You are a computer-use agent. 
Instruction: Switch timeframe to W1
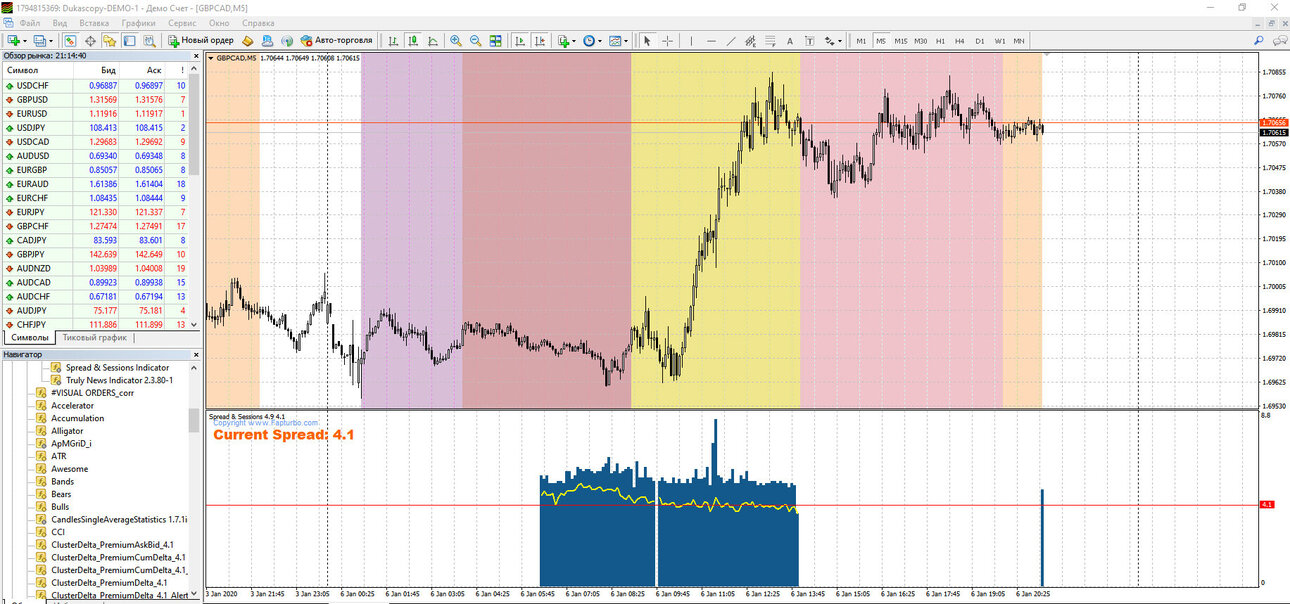pyautogui.click(x=999, y=40)
